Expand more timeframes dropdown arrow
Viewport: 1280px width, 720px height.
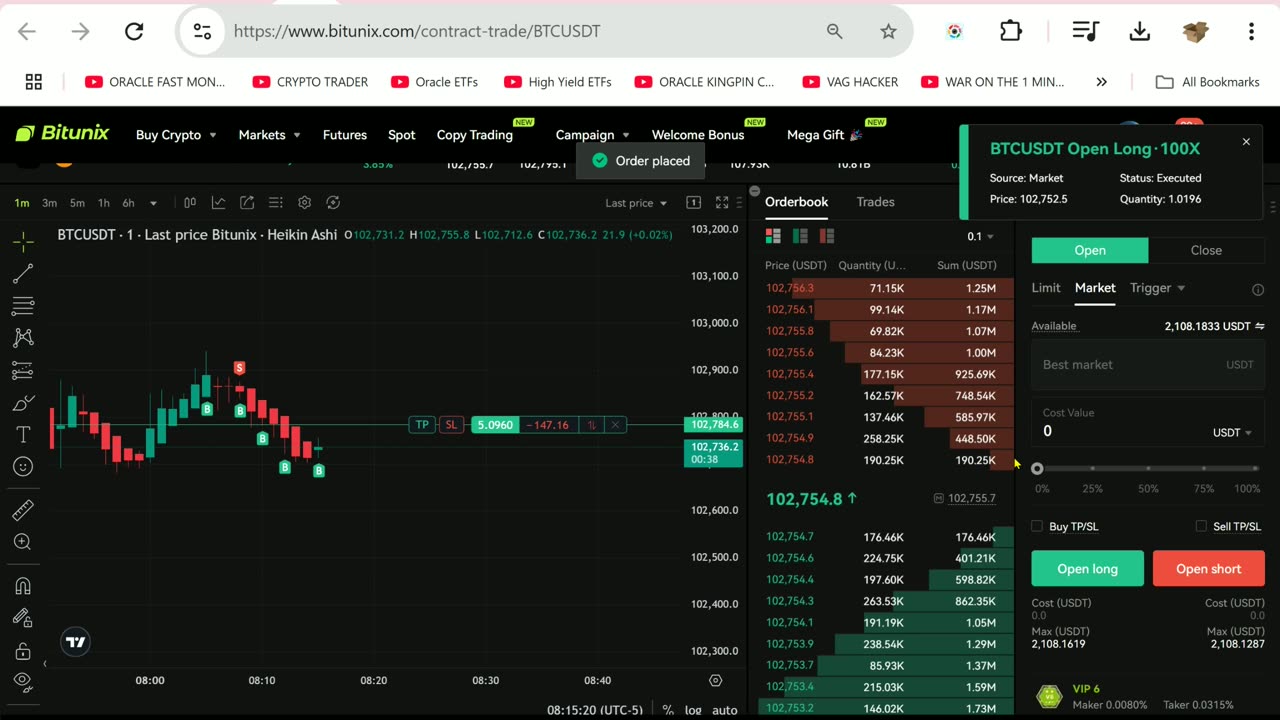(153, 203)
